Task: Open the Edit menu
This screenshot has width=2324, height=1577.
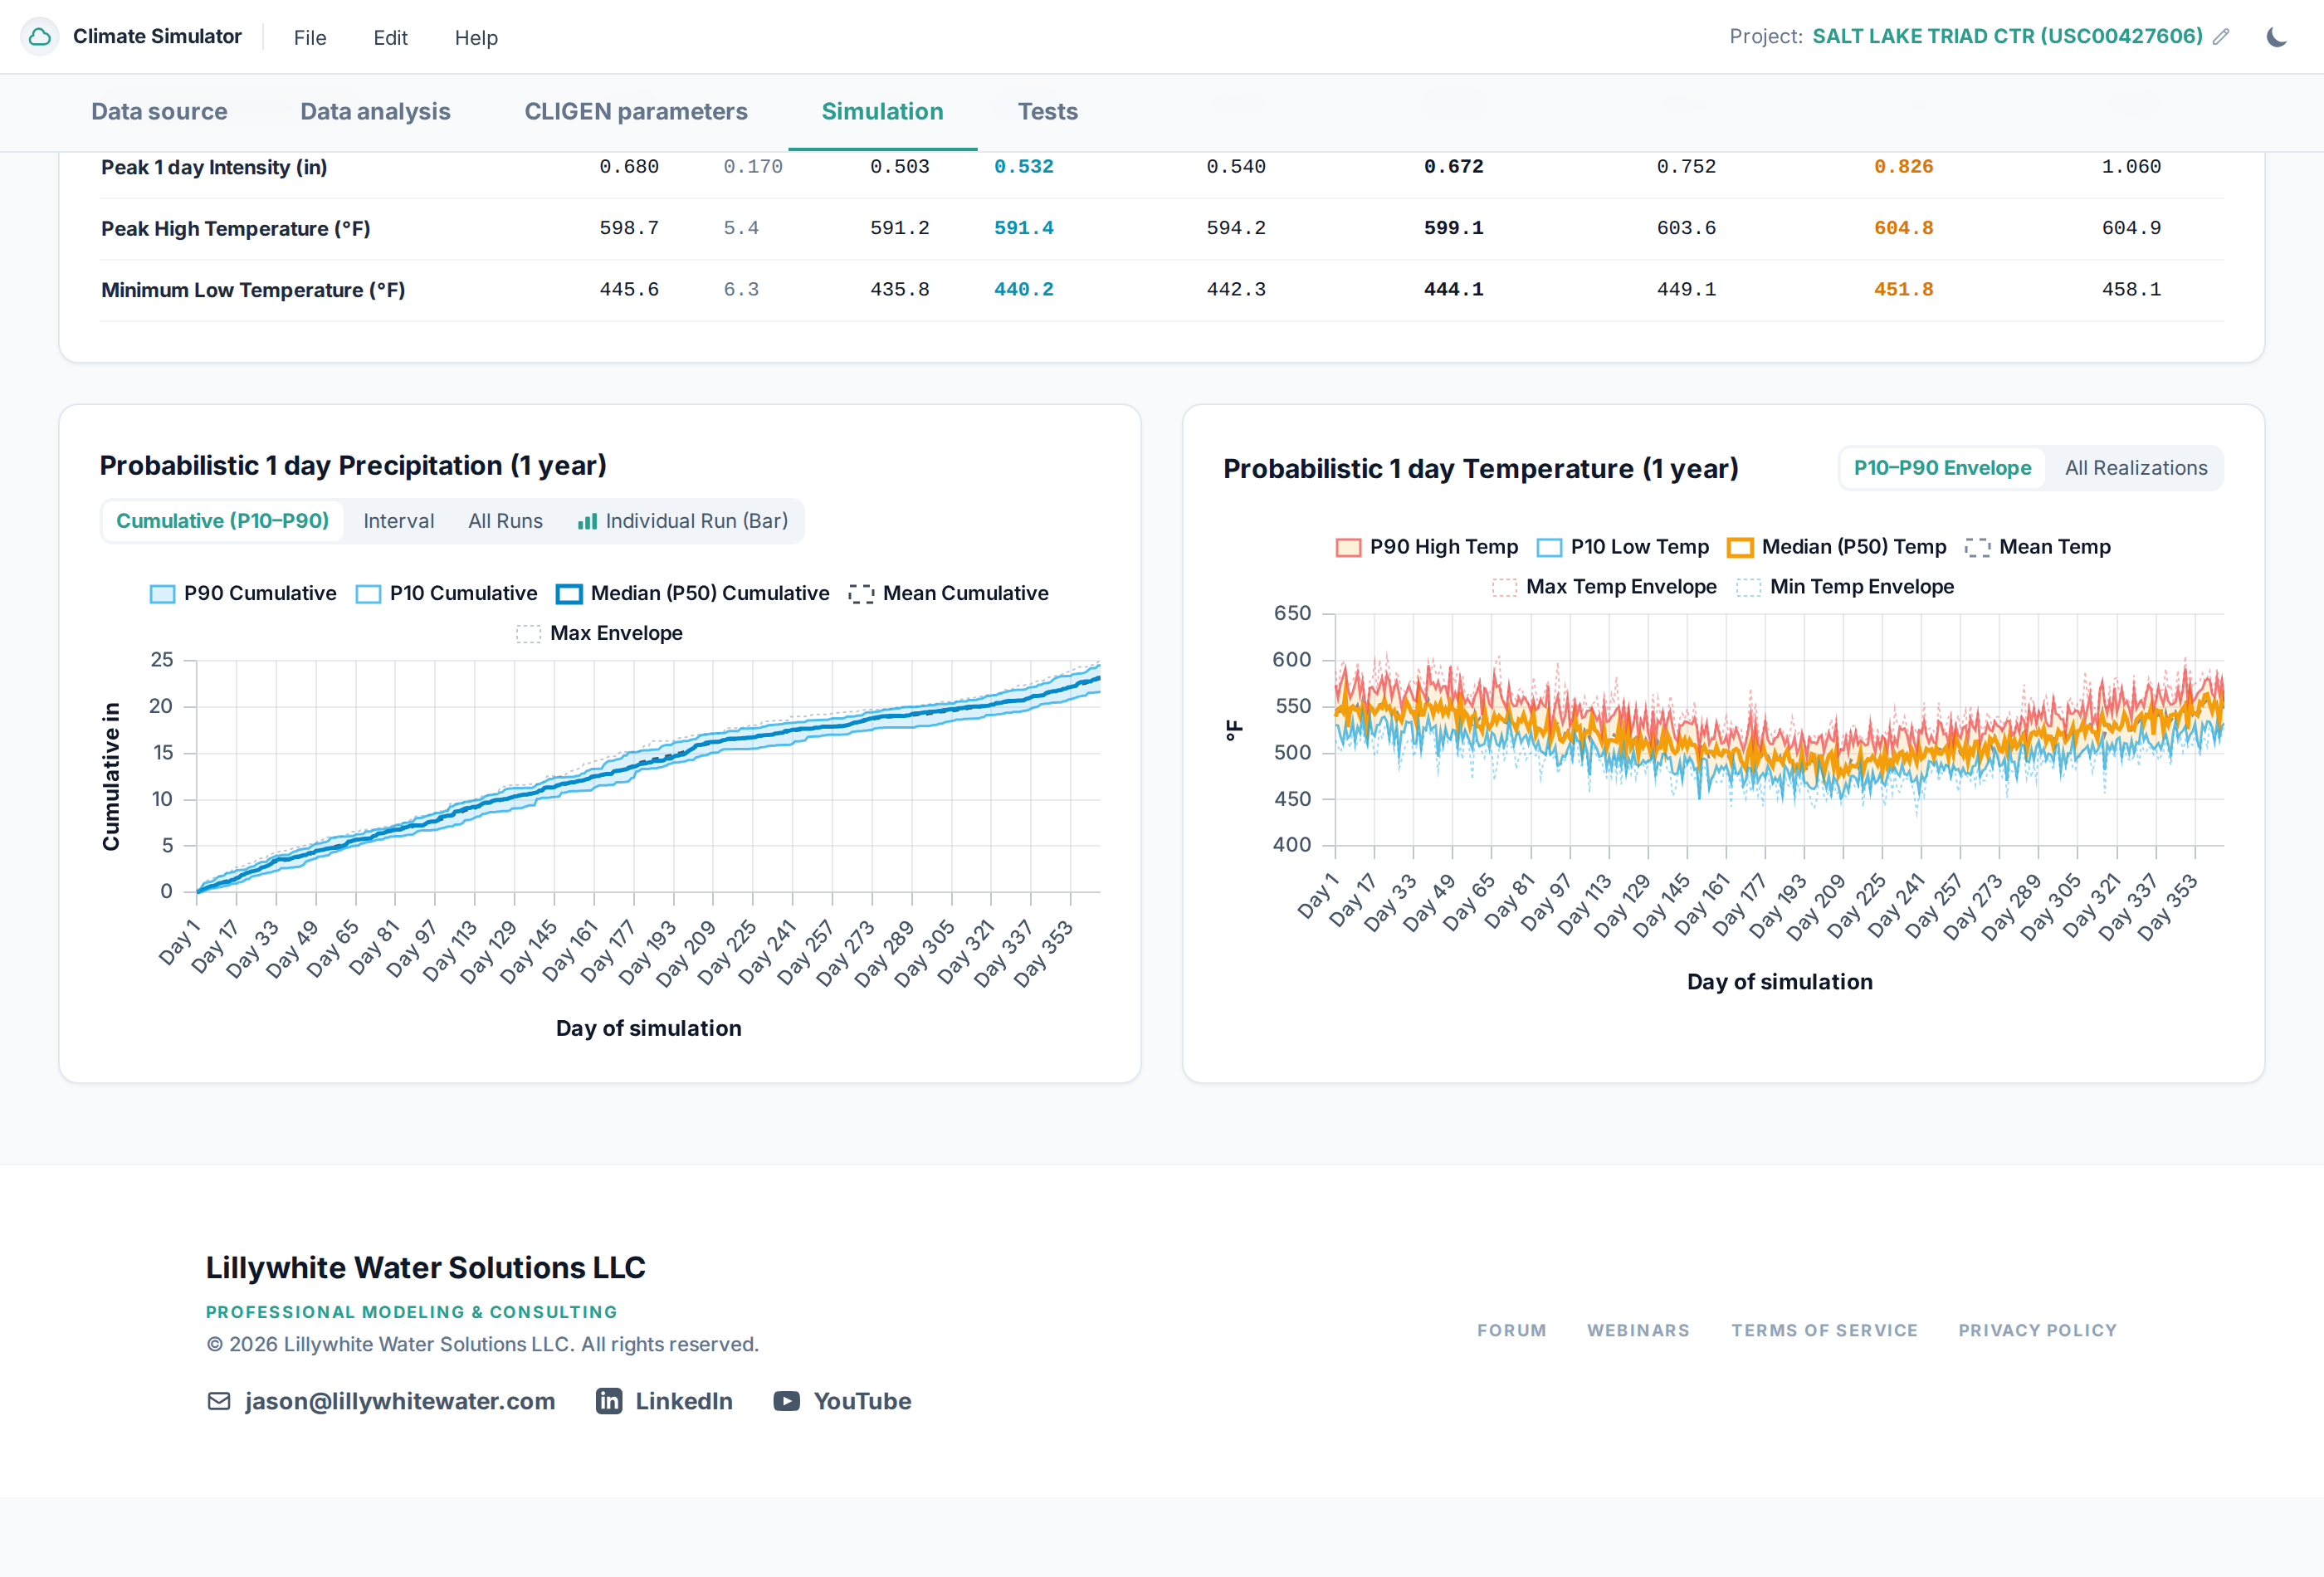Action: pos(390,37)
